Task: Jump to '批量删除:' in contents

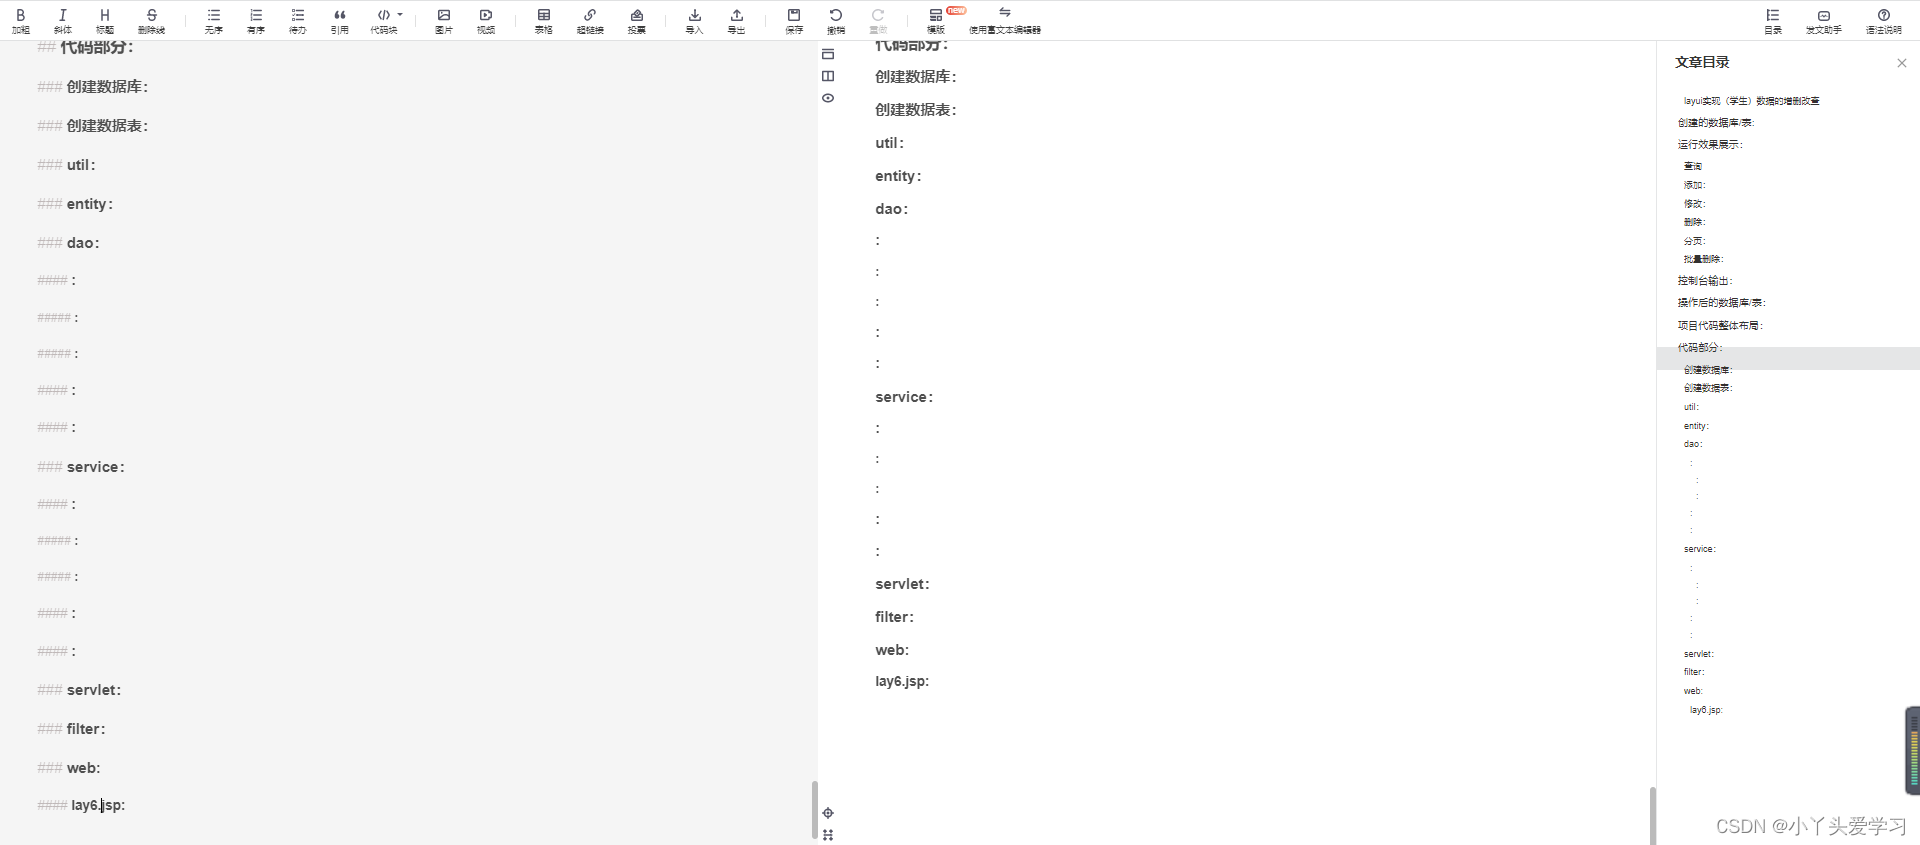Action: pos(1703,259)
